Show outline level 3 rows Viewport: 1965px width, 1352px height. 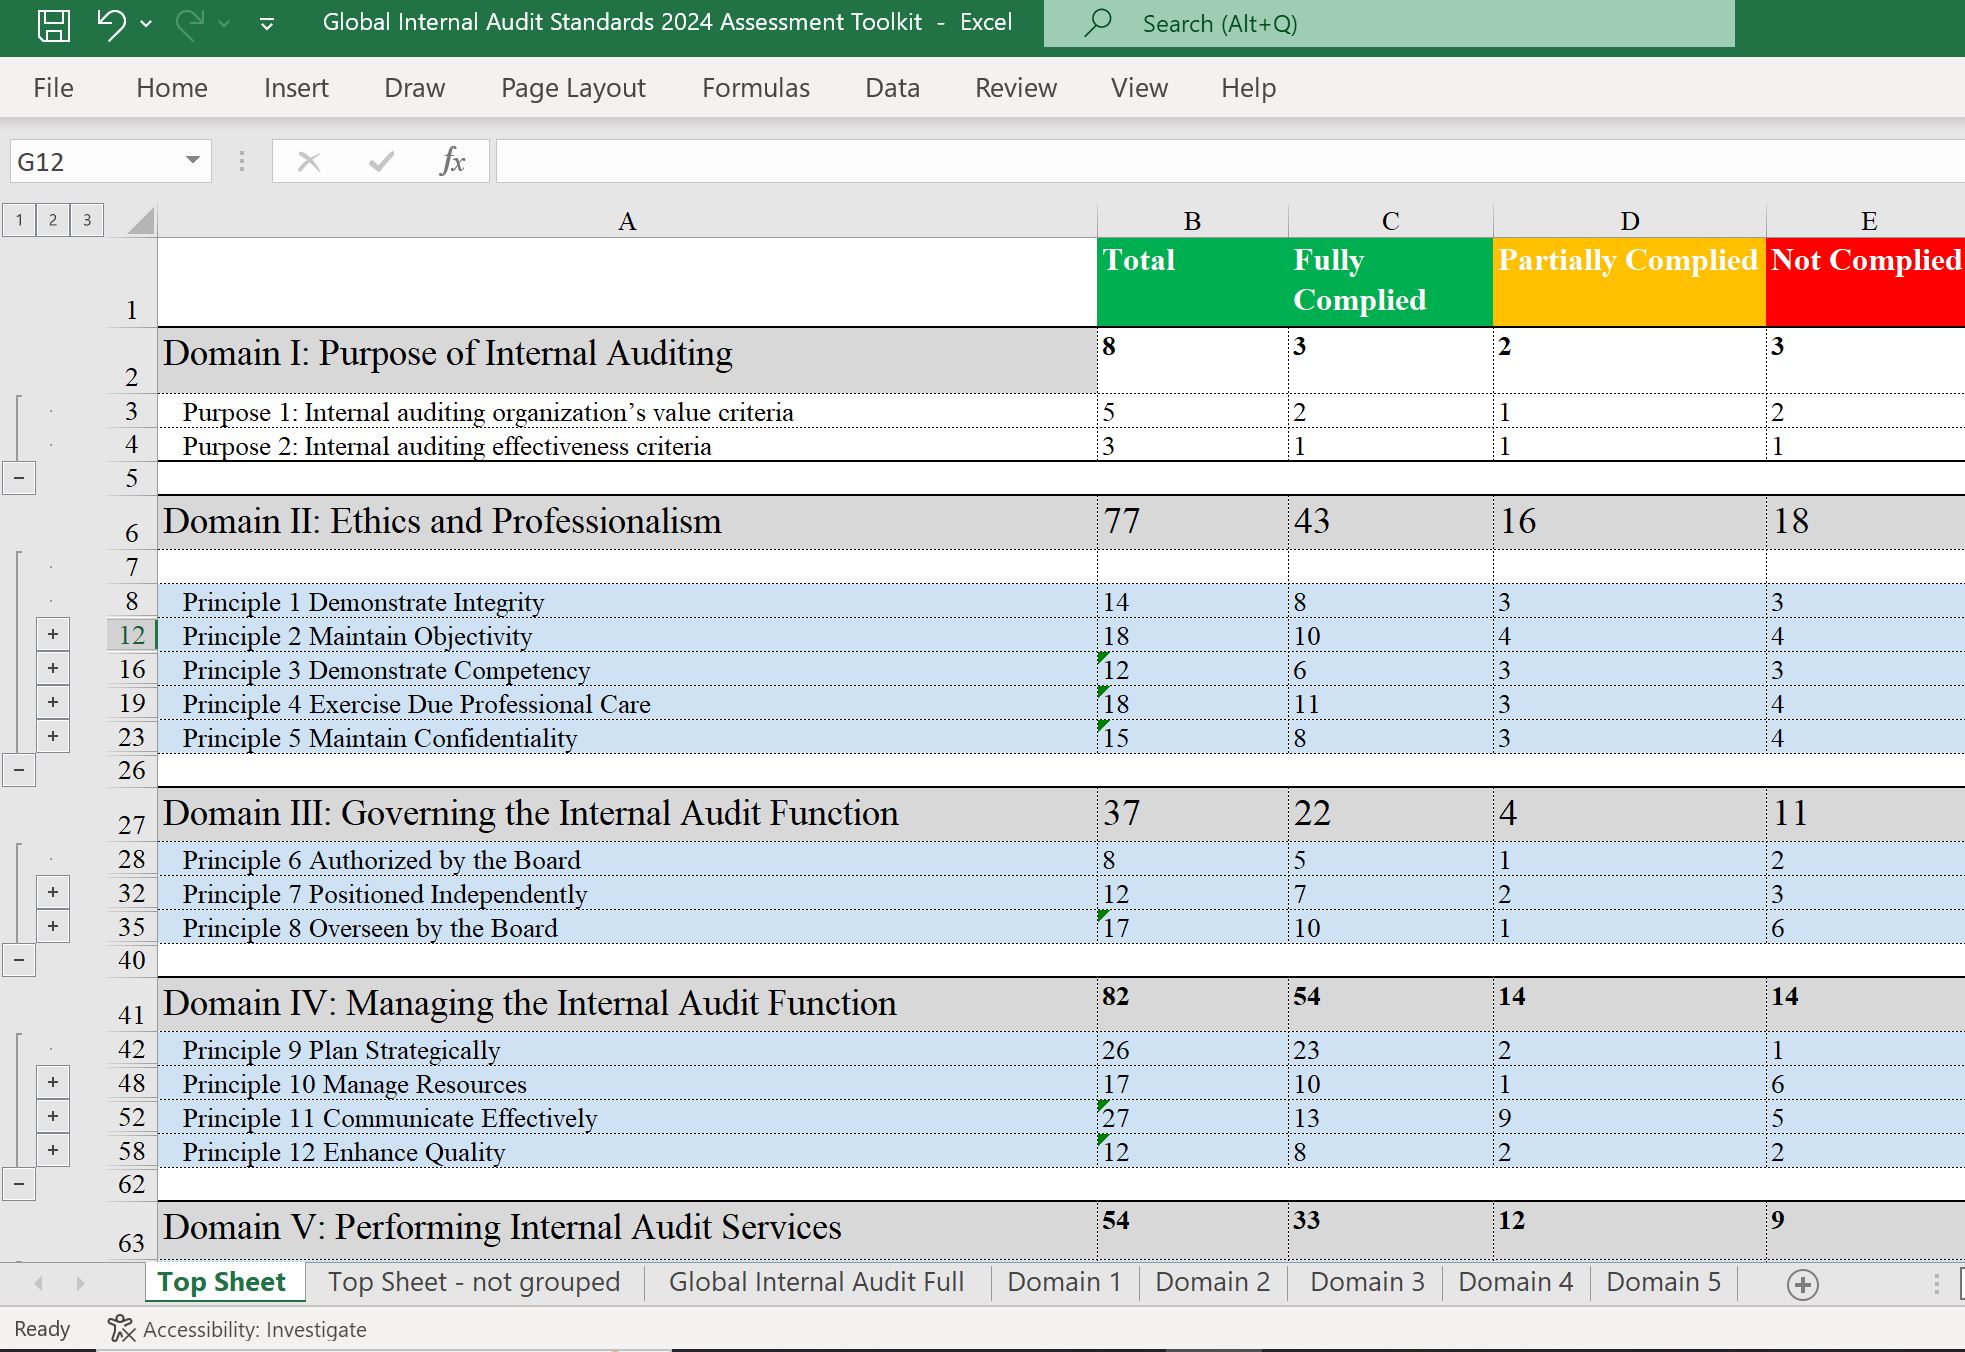tap(87, 220)
